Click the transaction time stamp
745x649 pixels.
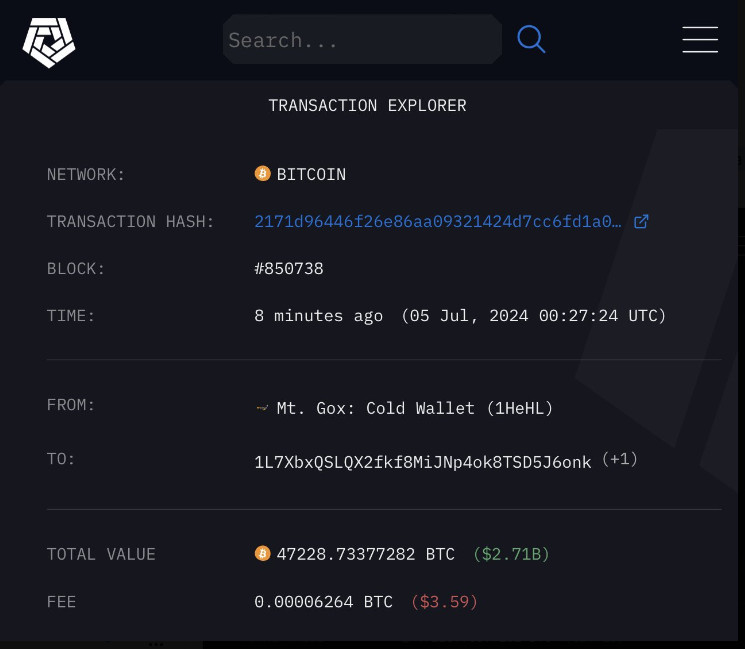460,316
